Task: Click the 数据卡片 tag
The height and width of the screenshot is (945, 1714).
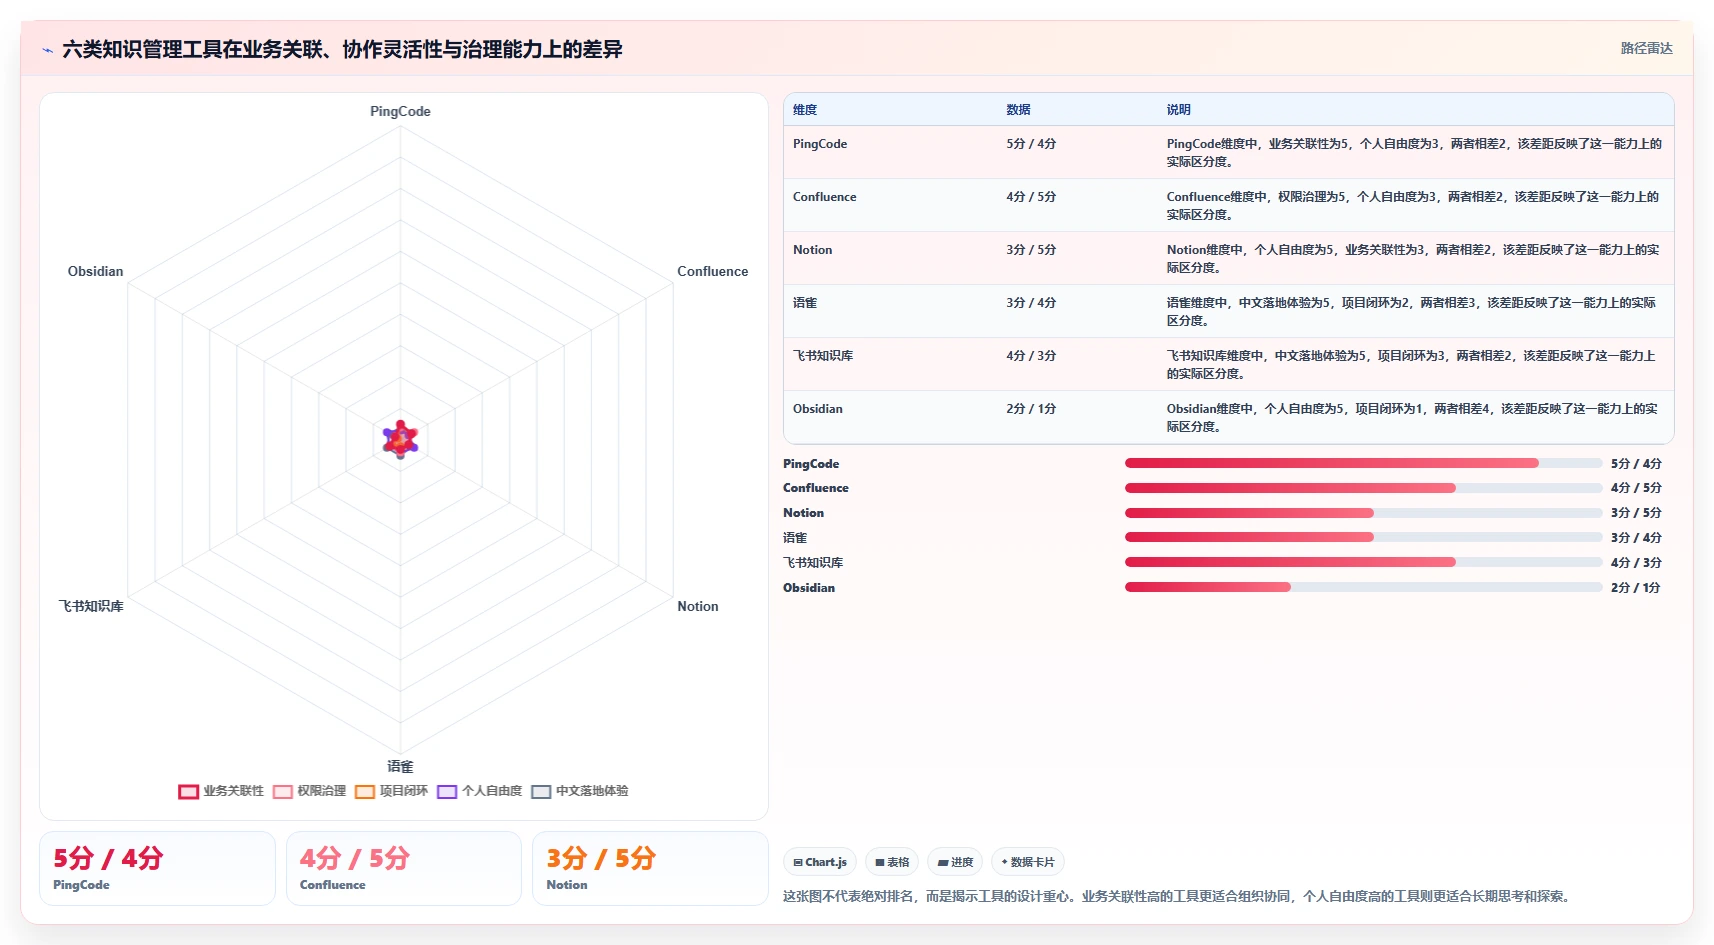Action: click(1028, 862)
